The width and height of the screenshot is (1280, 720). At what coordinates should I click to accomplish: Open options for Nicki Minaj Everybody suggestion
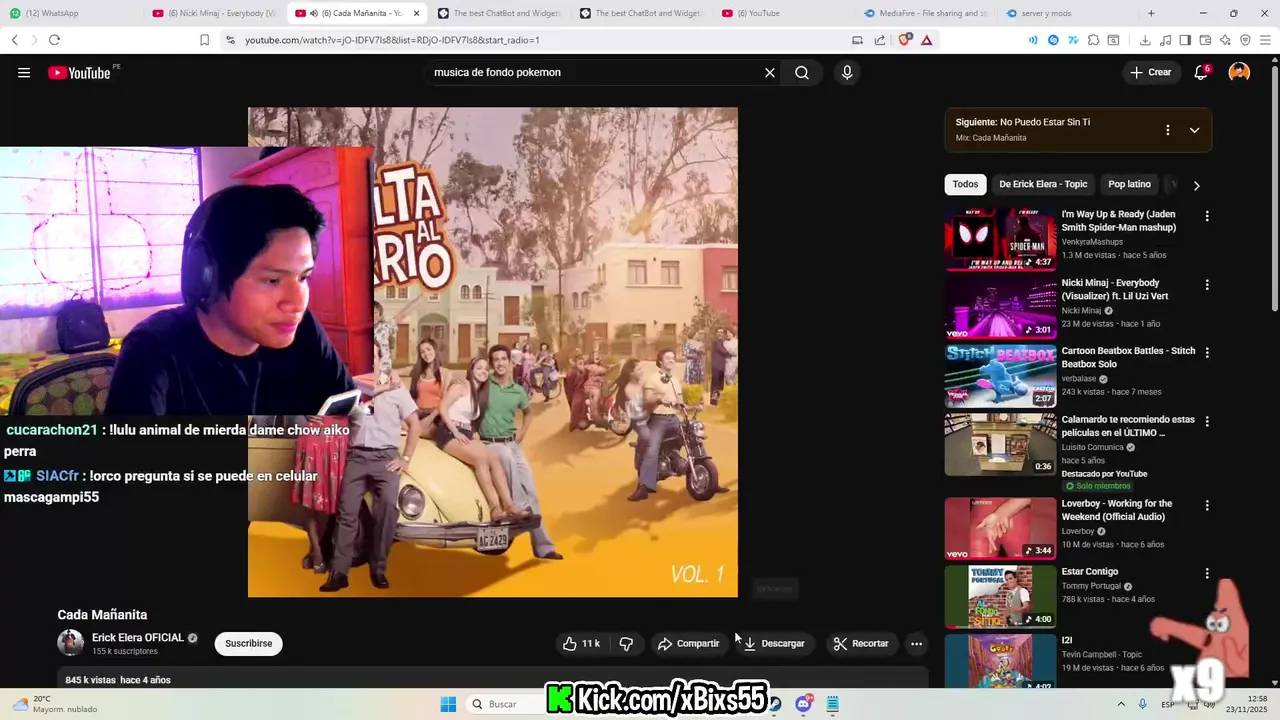pyautogui.click(x=1207, y=285)
